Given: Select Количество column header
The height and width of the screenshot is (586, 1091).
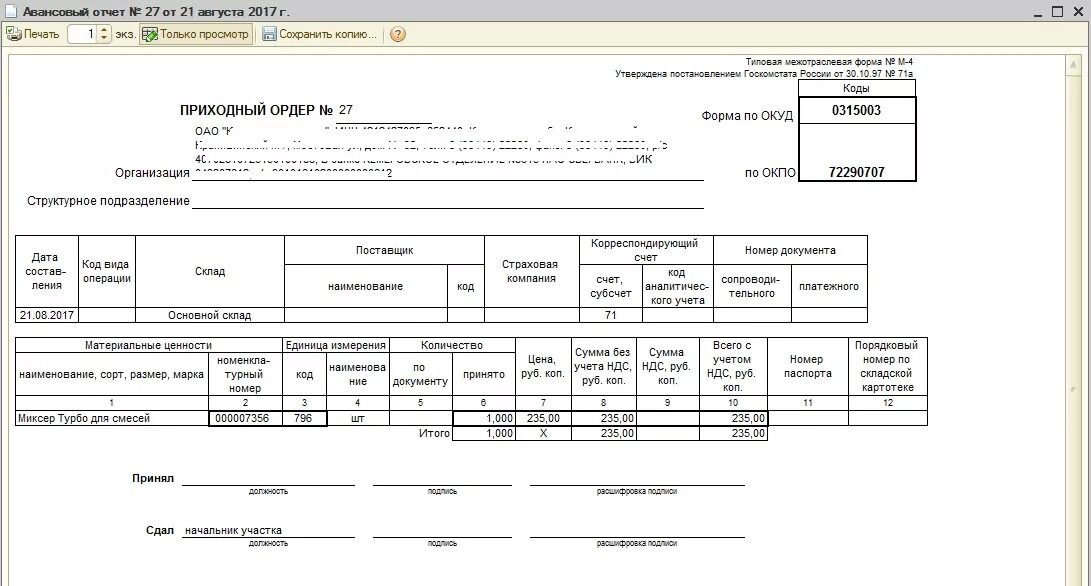Looking at the screenshot, I should pos(452,345).
